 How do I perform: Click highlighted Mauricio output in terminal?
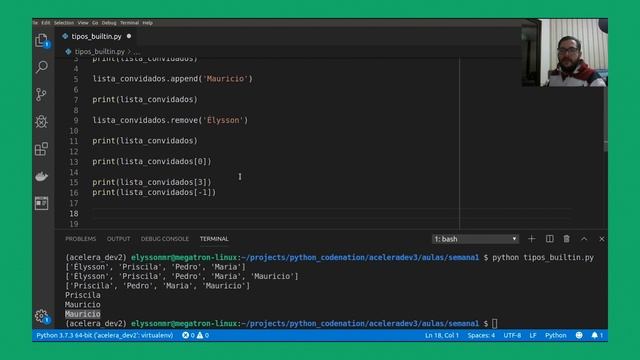82,314
